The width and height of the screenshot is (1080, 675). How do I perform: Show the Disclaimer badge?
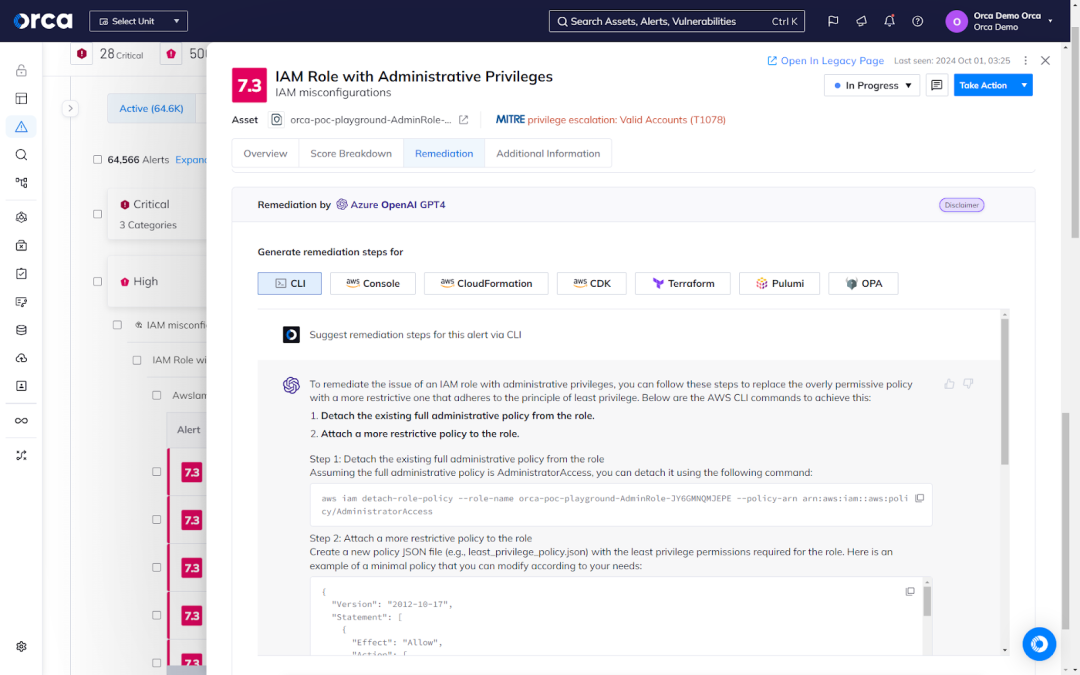962,205
